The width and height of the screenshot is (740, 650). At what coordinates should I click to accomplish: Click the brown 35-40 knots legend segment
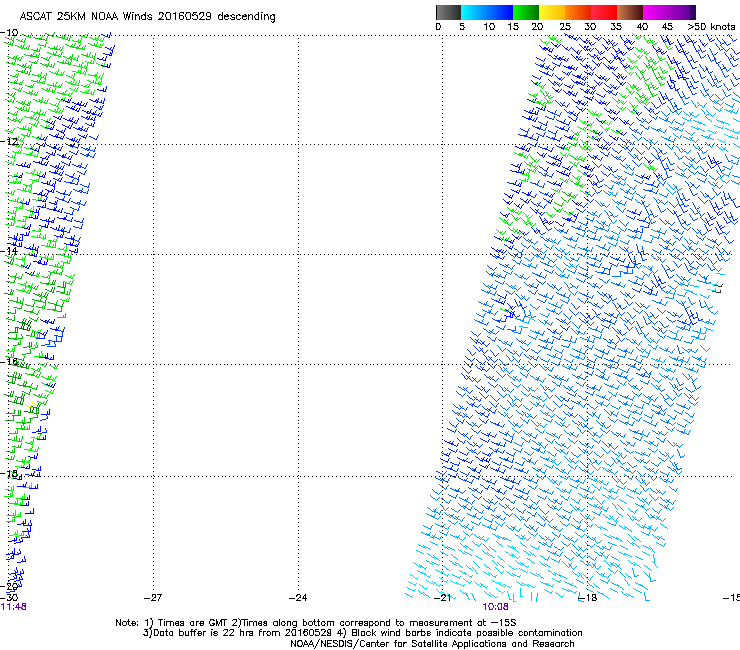pyautogui.click(x=630, y=12)
